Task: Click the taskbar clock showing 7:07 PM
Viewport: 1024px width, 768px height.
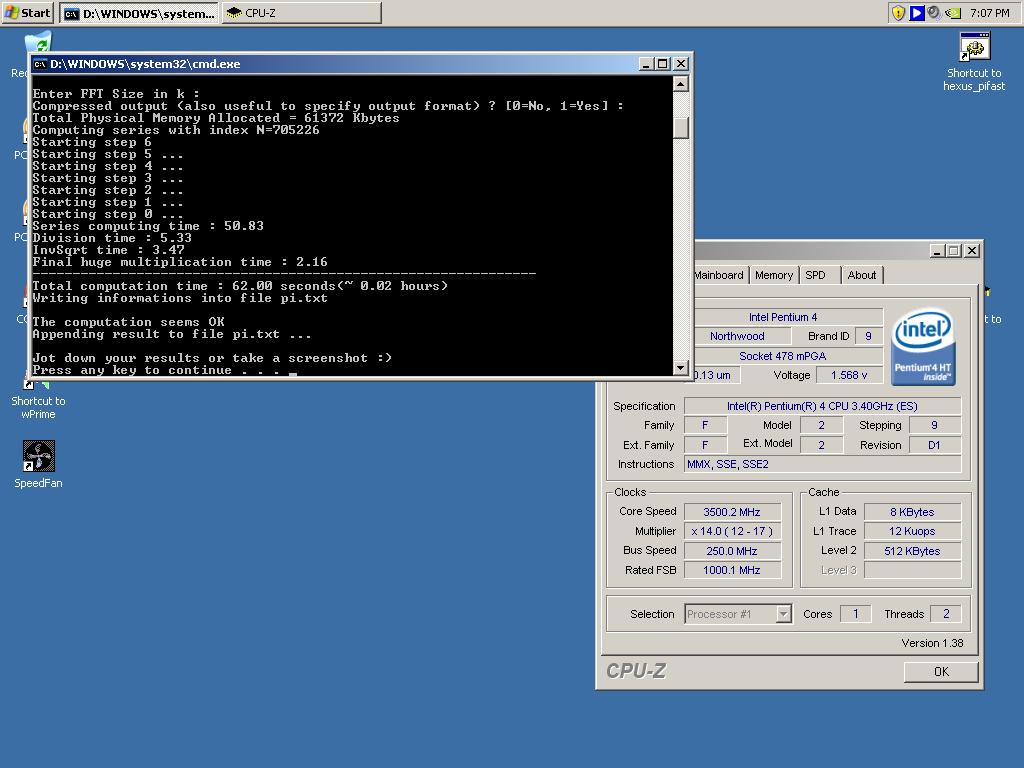Action: (x=989, y=13)
